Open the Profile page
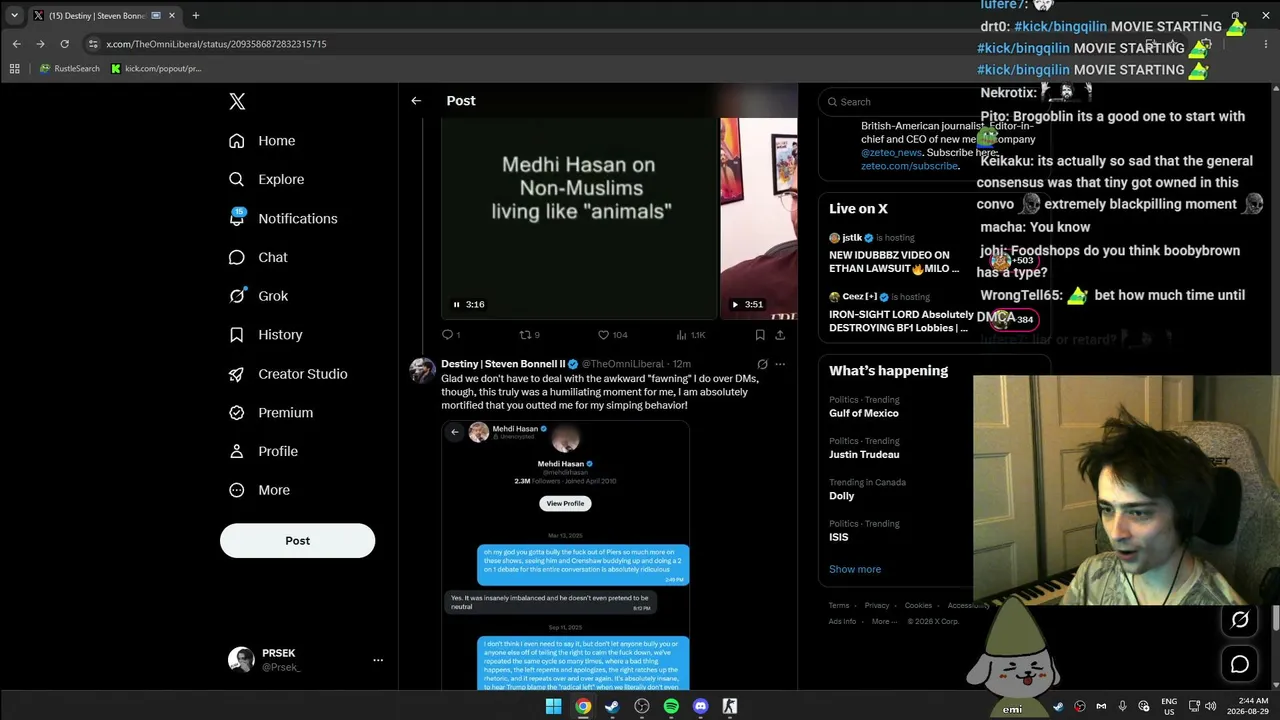The width and height of the screenshot is (1280, 720). coord(263,451)
